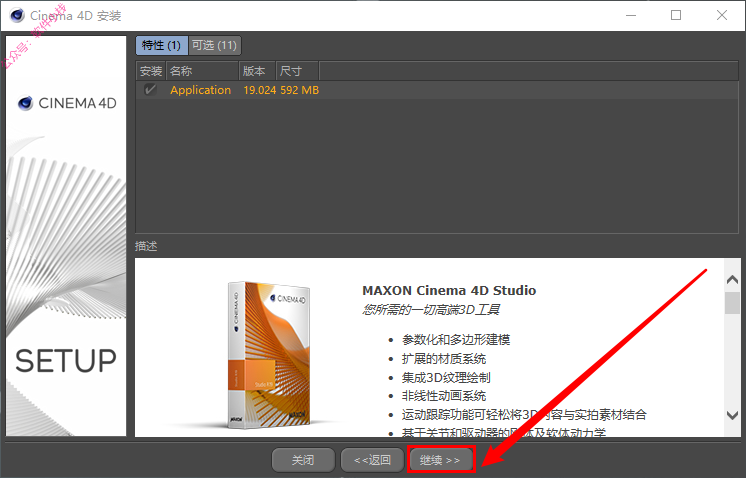Click the 关闭 button
Screen dimensions: 746x478
pyautogui.click(x=303, y=460)
